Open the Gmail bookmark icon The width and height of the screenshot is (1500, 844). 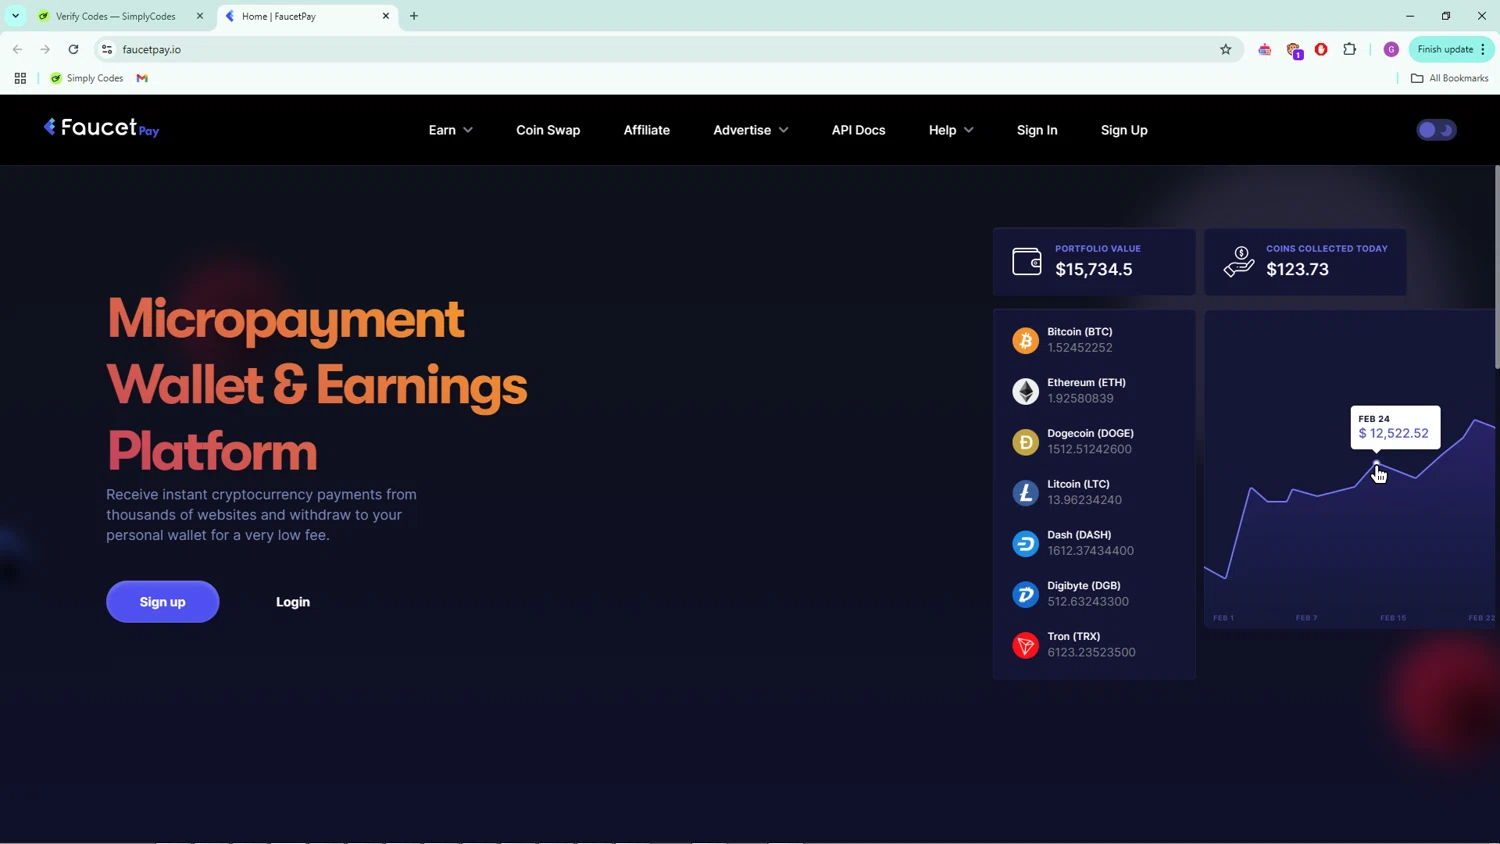pos(142,78)
